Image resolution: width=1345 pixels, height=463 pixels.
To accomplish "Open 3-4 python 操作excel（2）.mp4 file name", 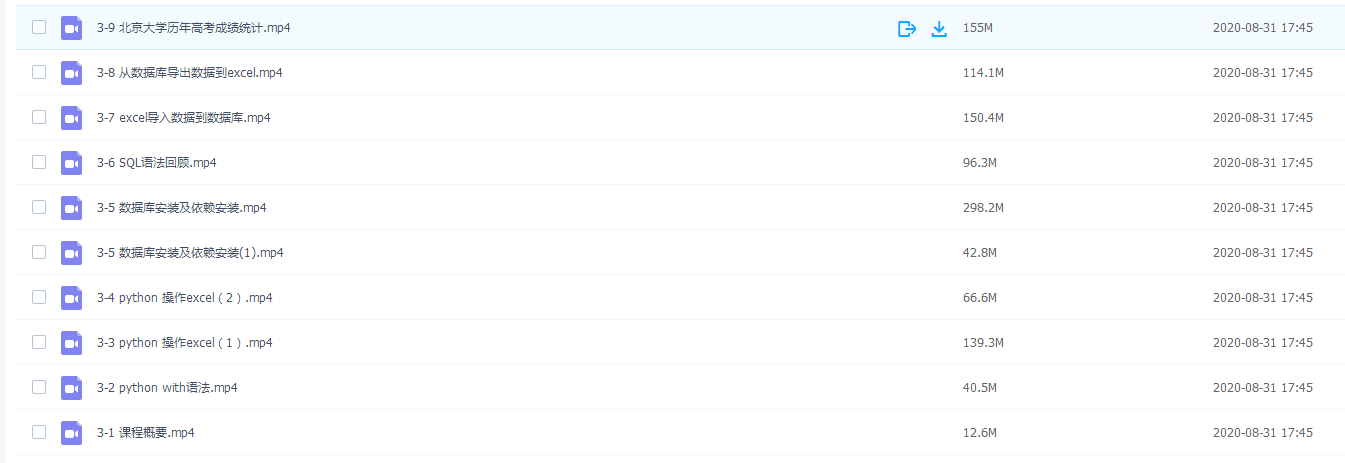I will 185,298.
